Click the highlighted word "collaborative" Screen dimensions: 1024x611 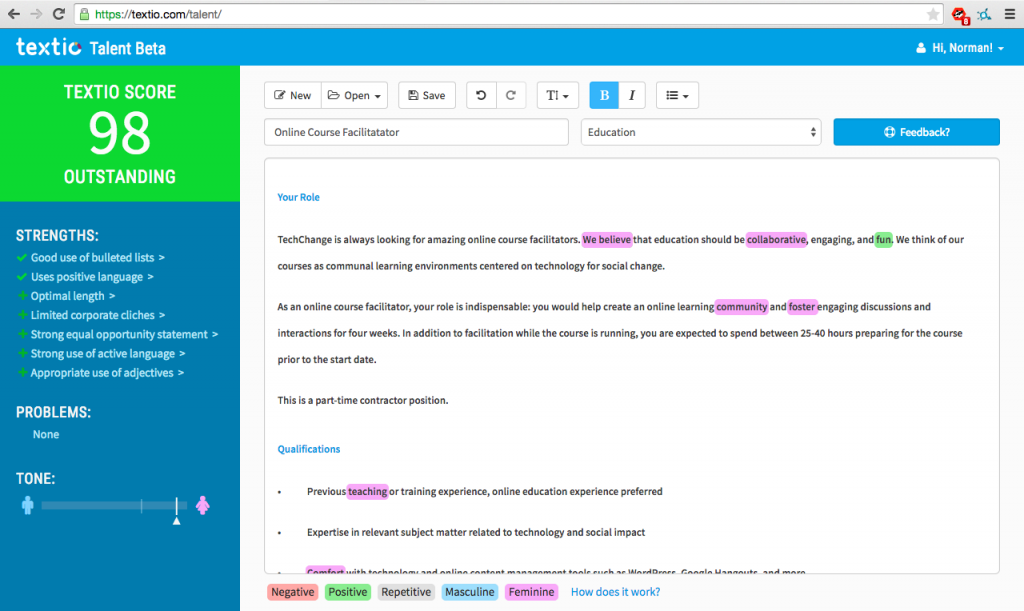click(776, 240)
